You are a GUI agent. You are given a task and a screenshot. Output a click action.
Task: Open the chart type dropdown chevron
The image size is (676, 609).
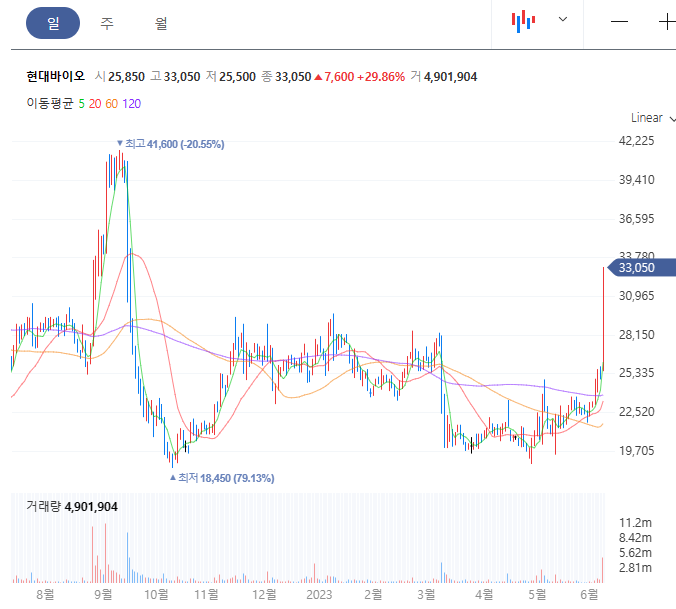tap(563, 19)
